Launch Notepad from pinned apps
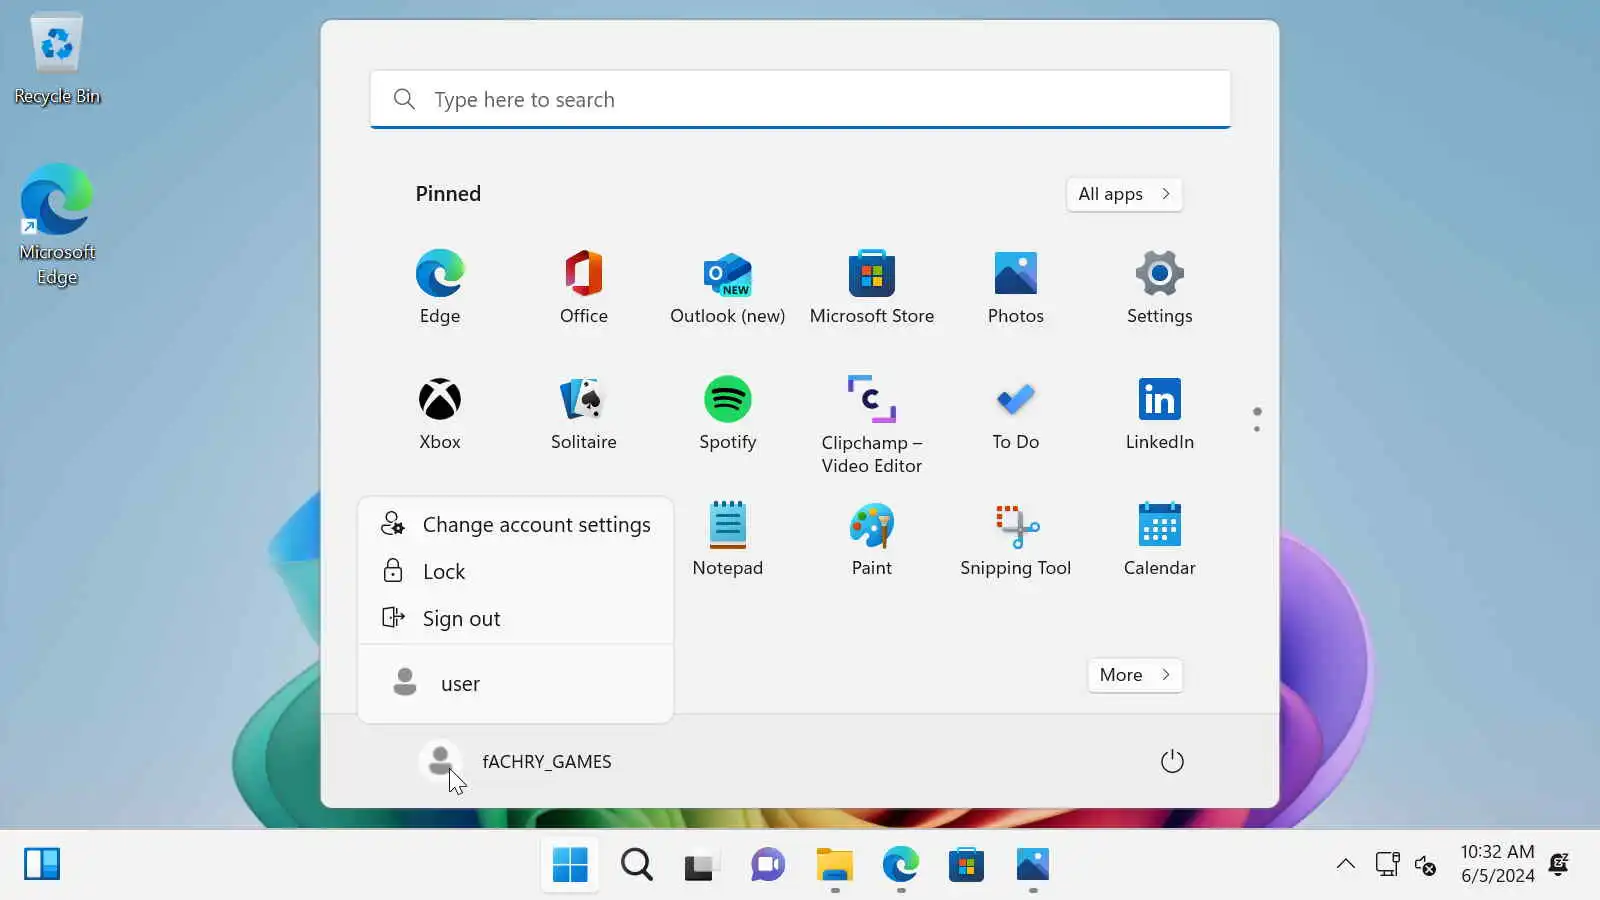1600x900 pixels. pos(728,540)
